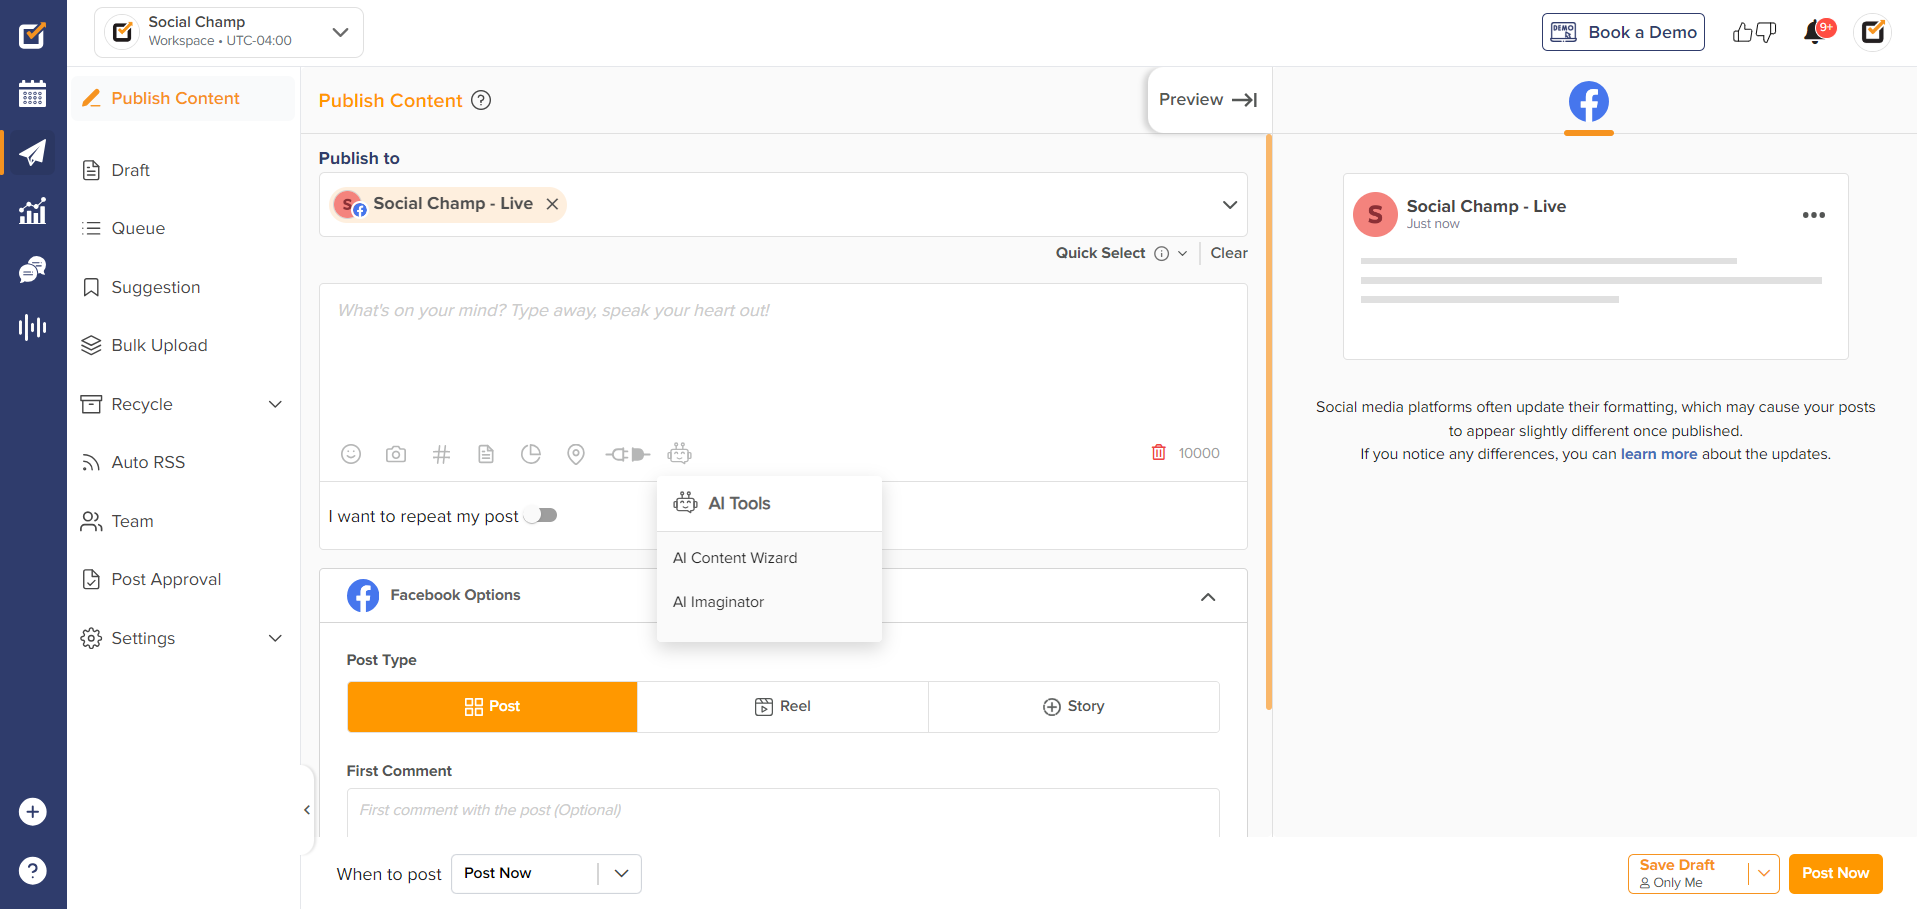This screenshot has height=909, width=1917.
Task: Open the Save Draft options arrow
Action: coord(1764,874)
